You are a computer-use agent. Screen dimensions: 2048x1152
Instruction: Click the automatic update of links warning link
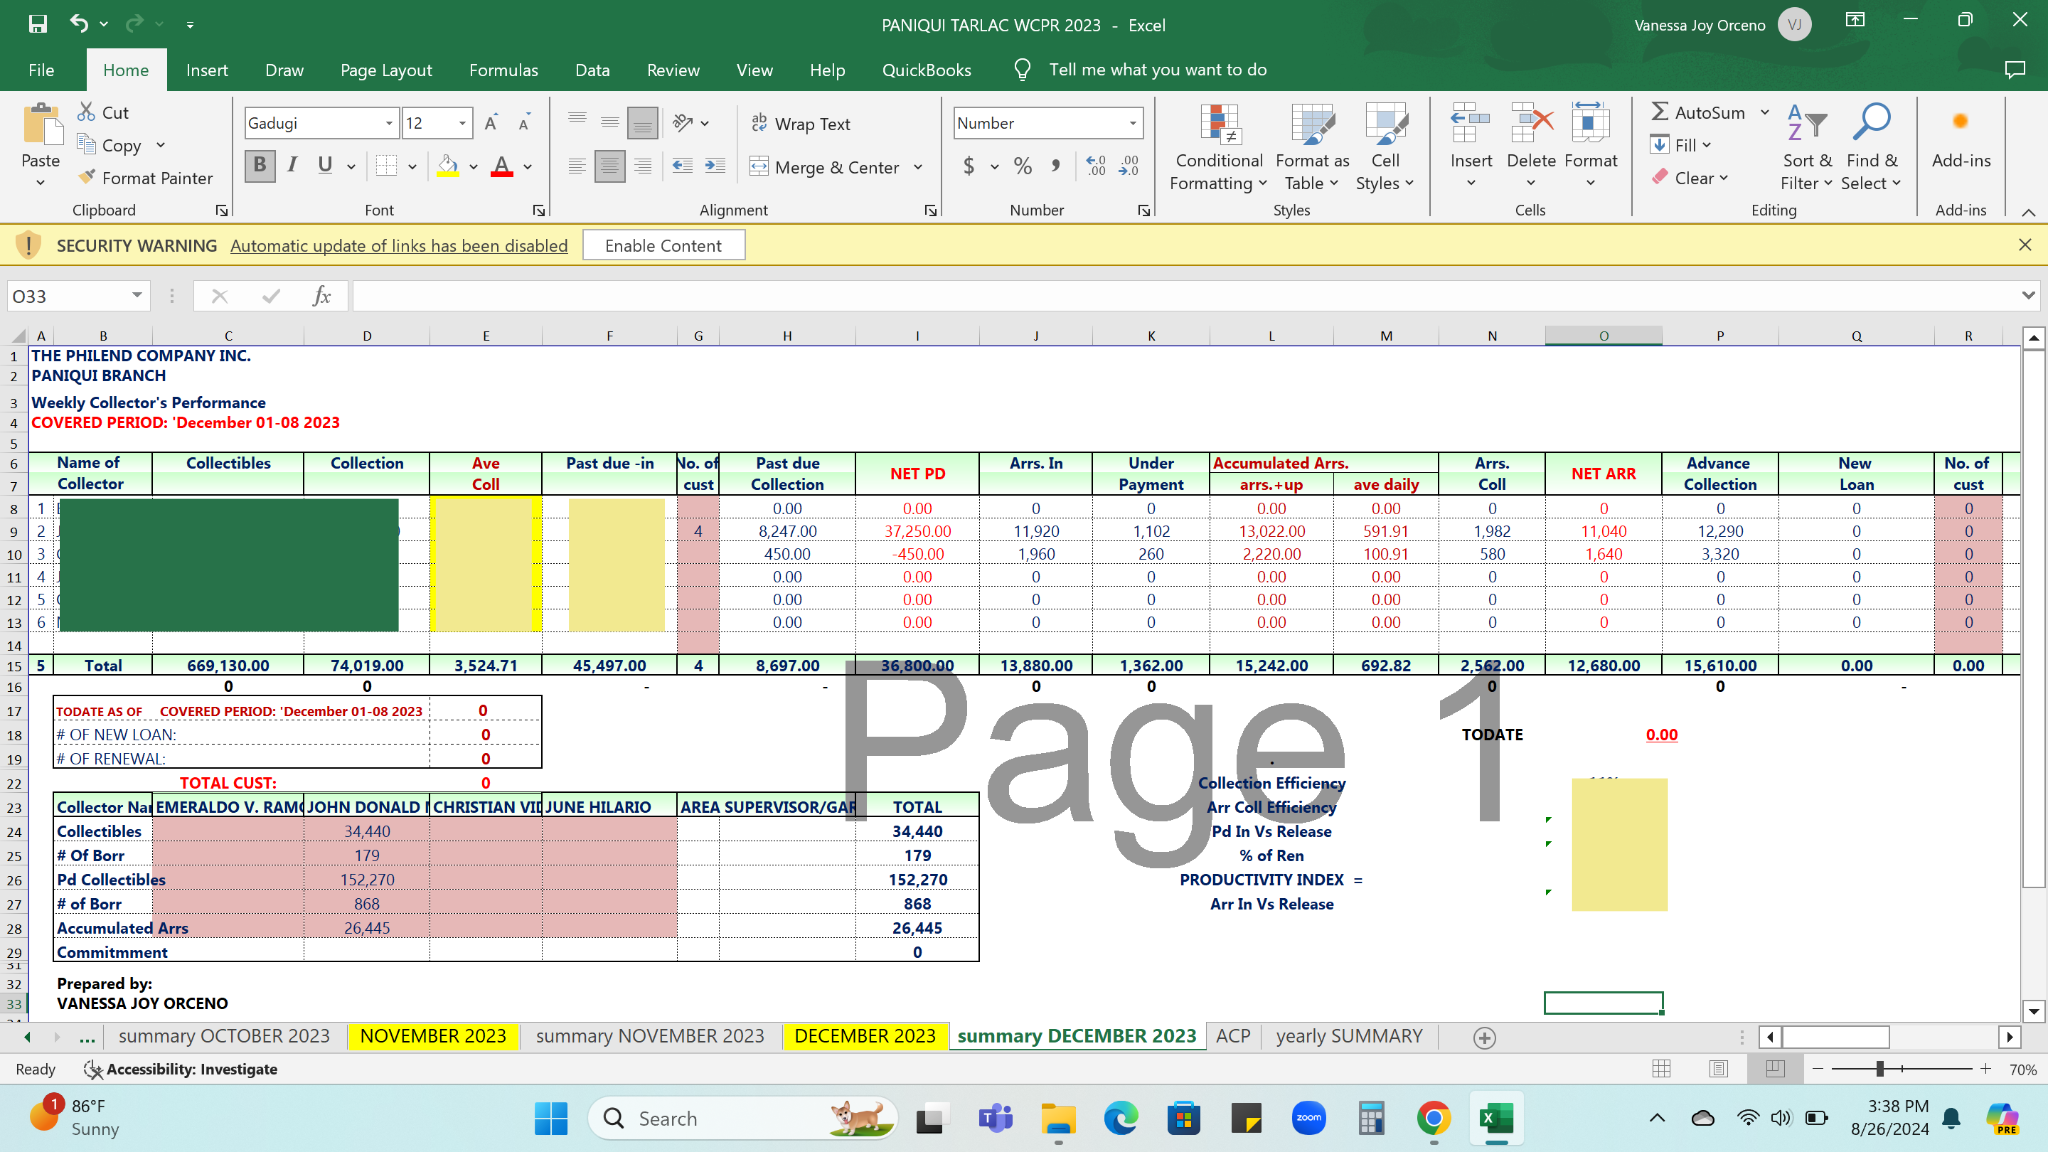(x=399, y=245)
